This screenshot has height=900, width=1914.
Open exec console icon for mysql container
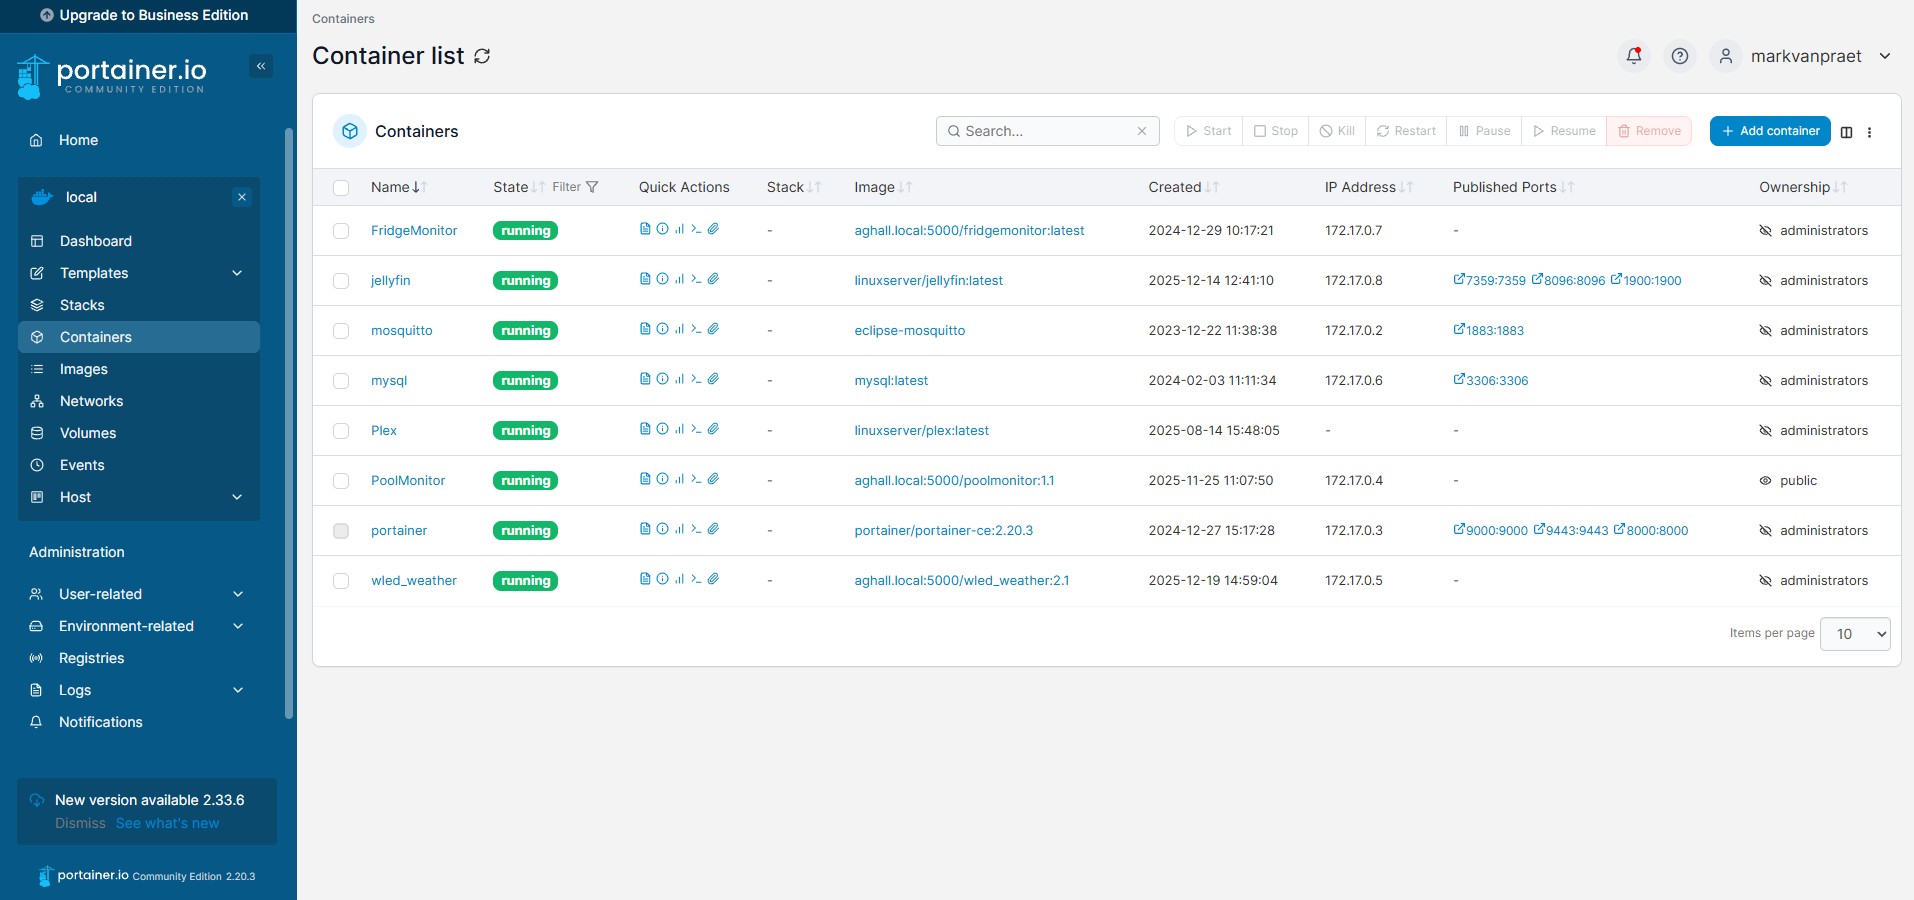(x=696, y=379)
